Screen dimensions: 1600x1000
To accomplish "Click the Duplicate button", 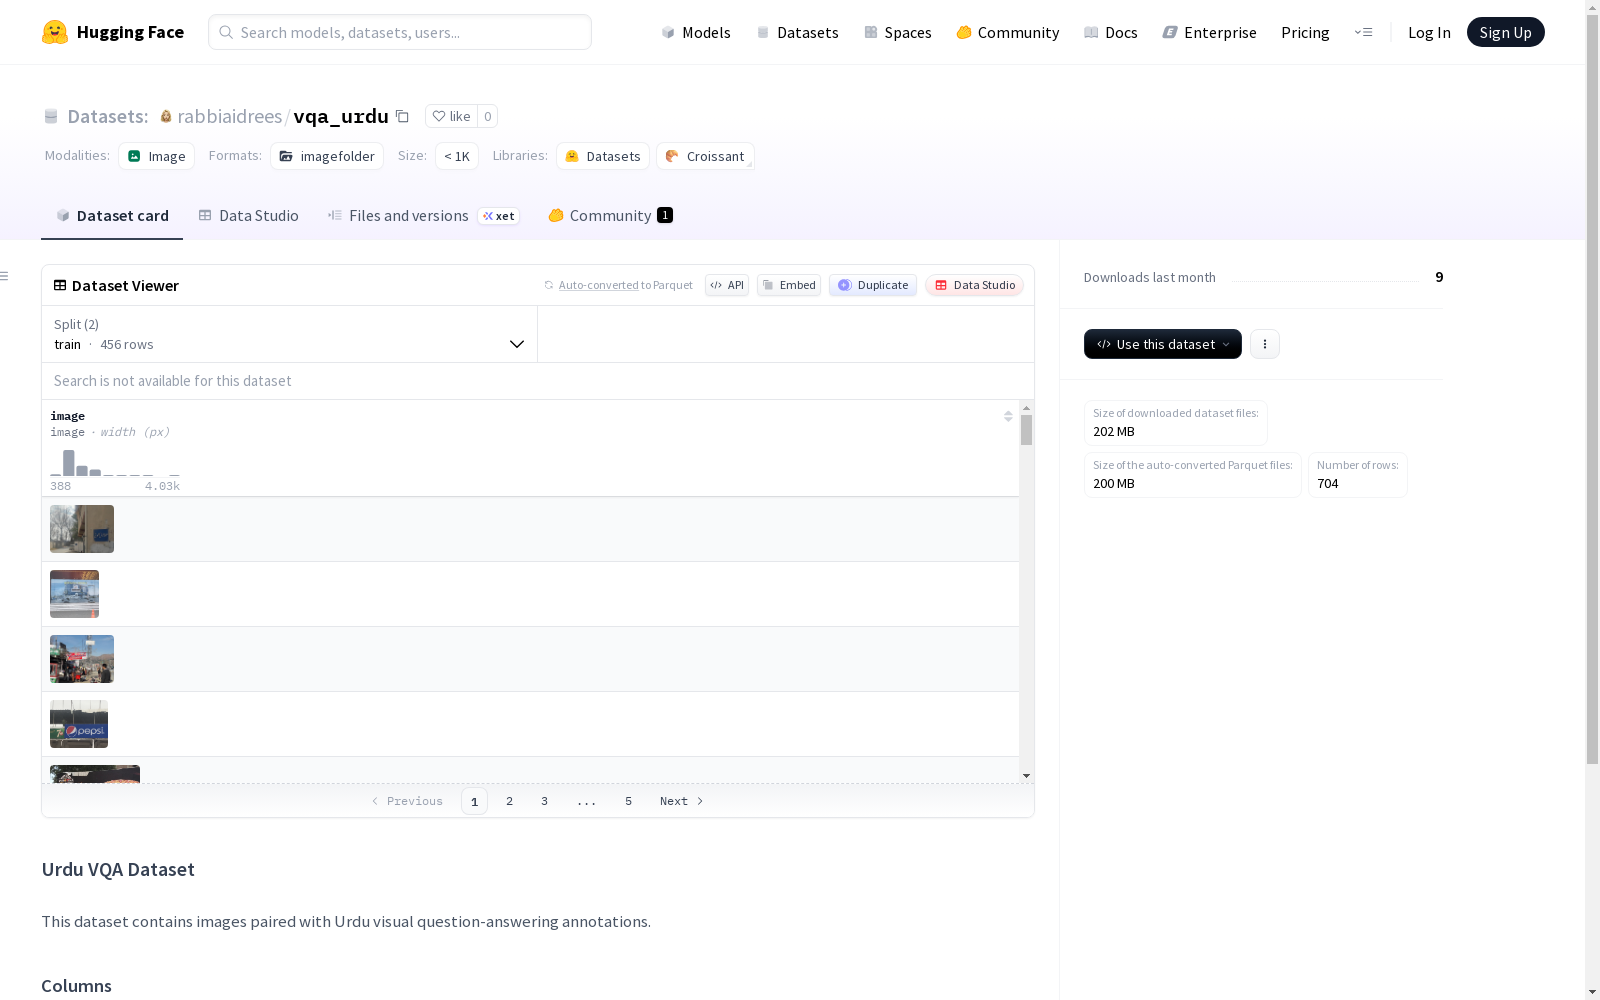I will point(873,285).
